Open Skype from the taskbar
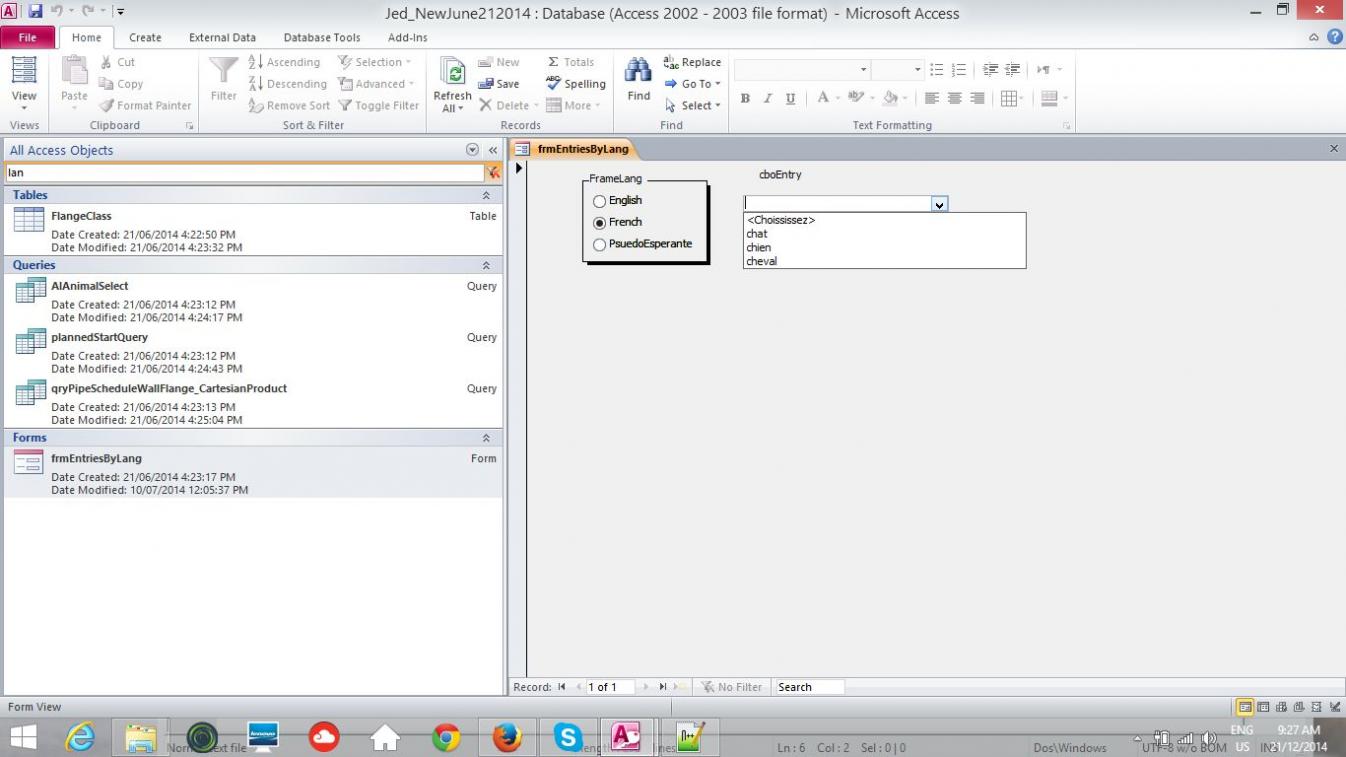 tap(568, 738)
